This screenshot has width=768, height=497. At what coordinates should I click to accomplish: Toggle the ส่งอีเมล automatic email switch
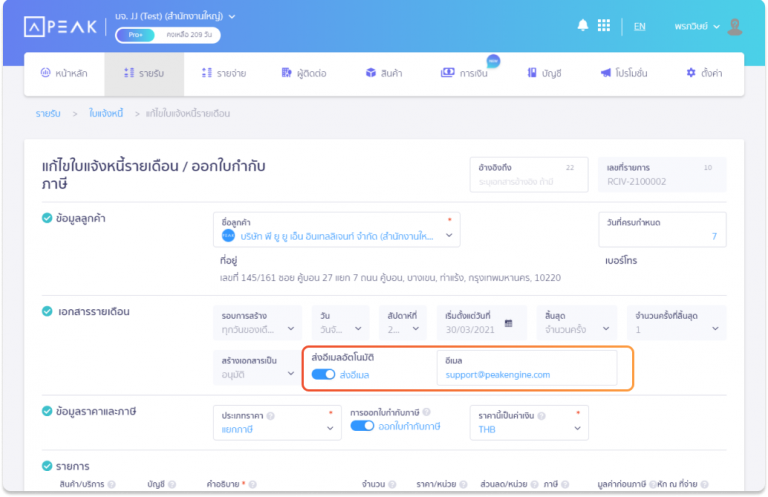323,375
